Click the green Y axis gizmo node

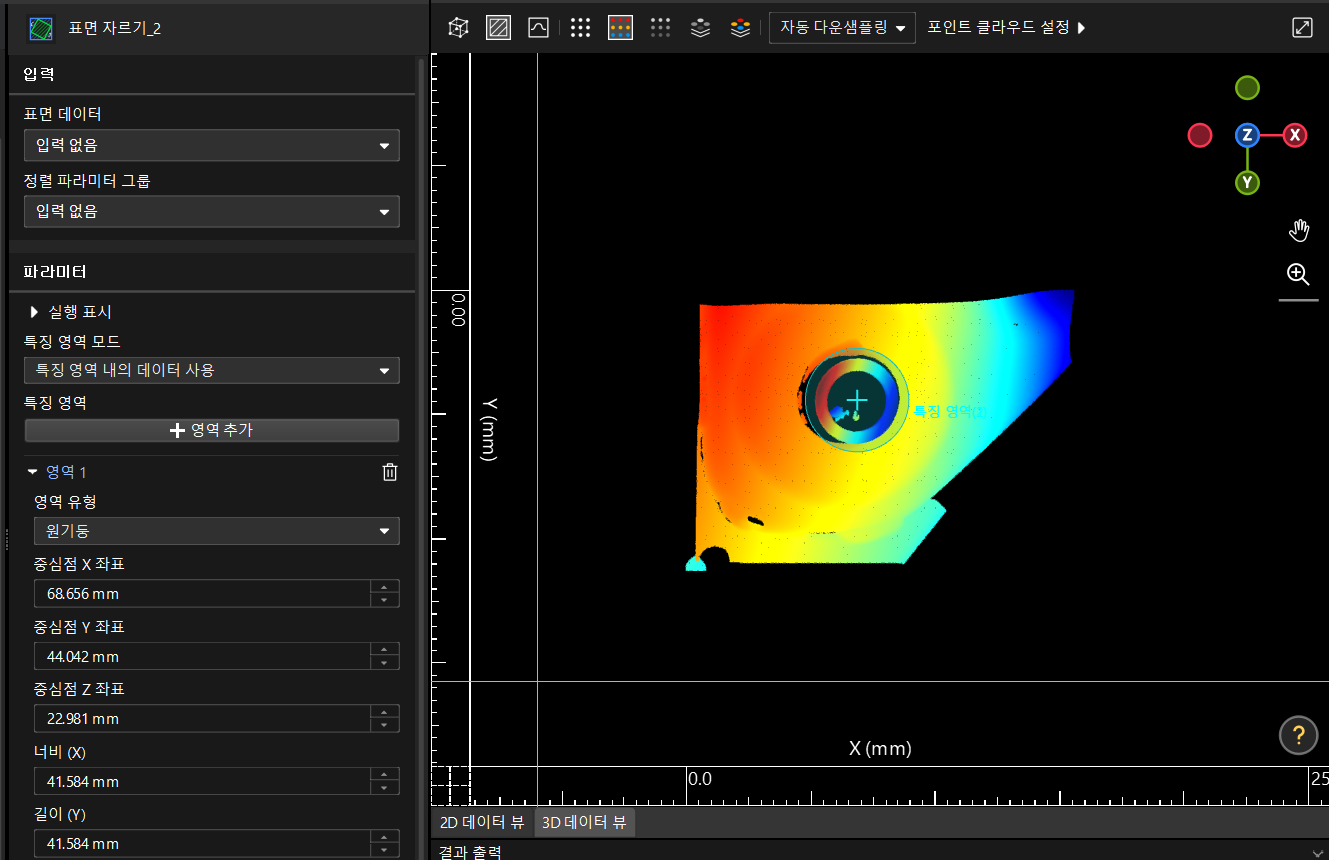tap(1247, 182)
